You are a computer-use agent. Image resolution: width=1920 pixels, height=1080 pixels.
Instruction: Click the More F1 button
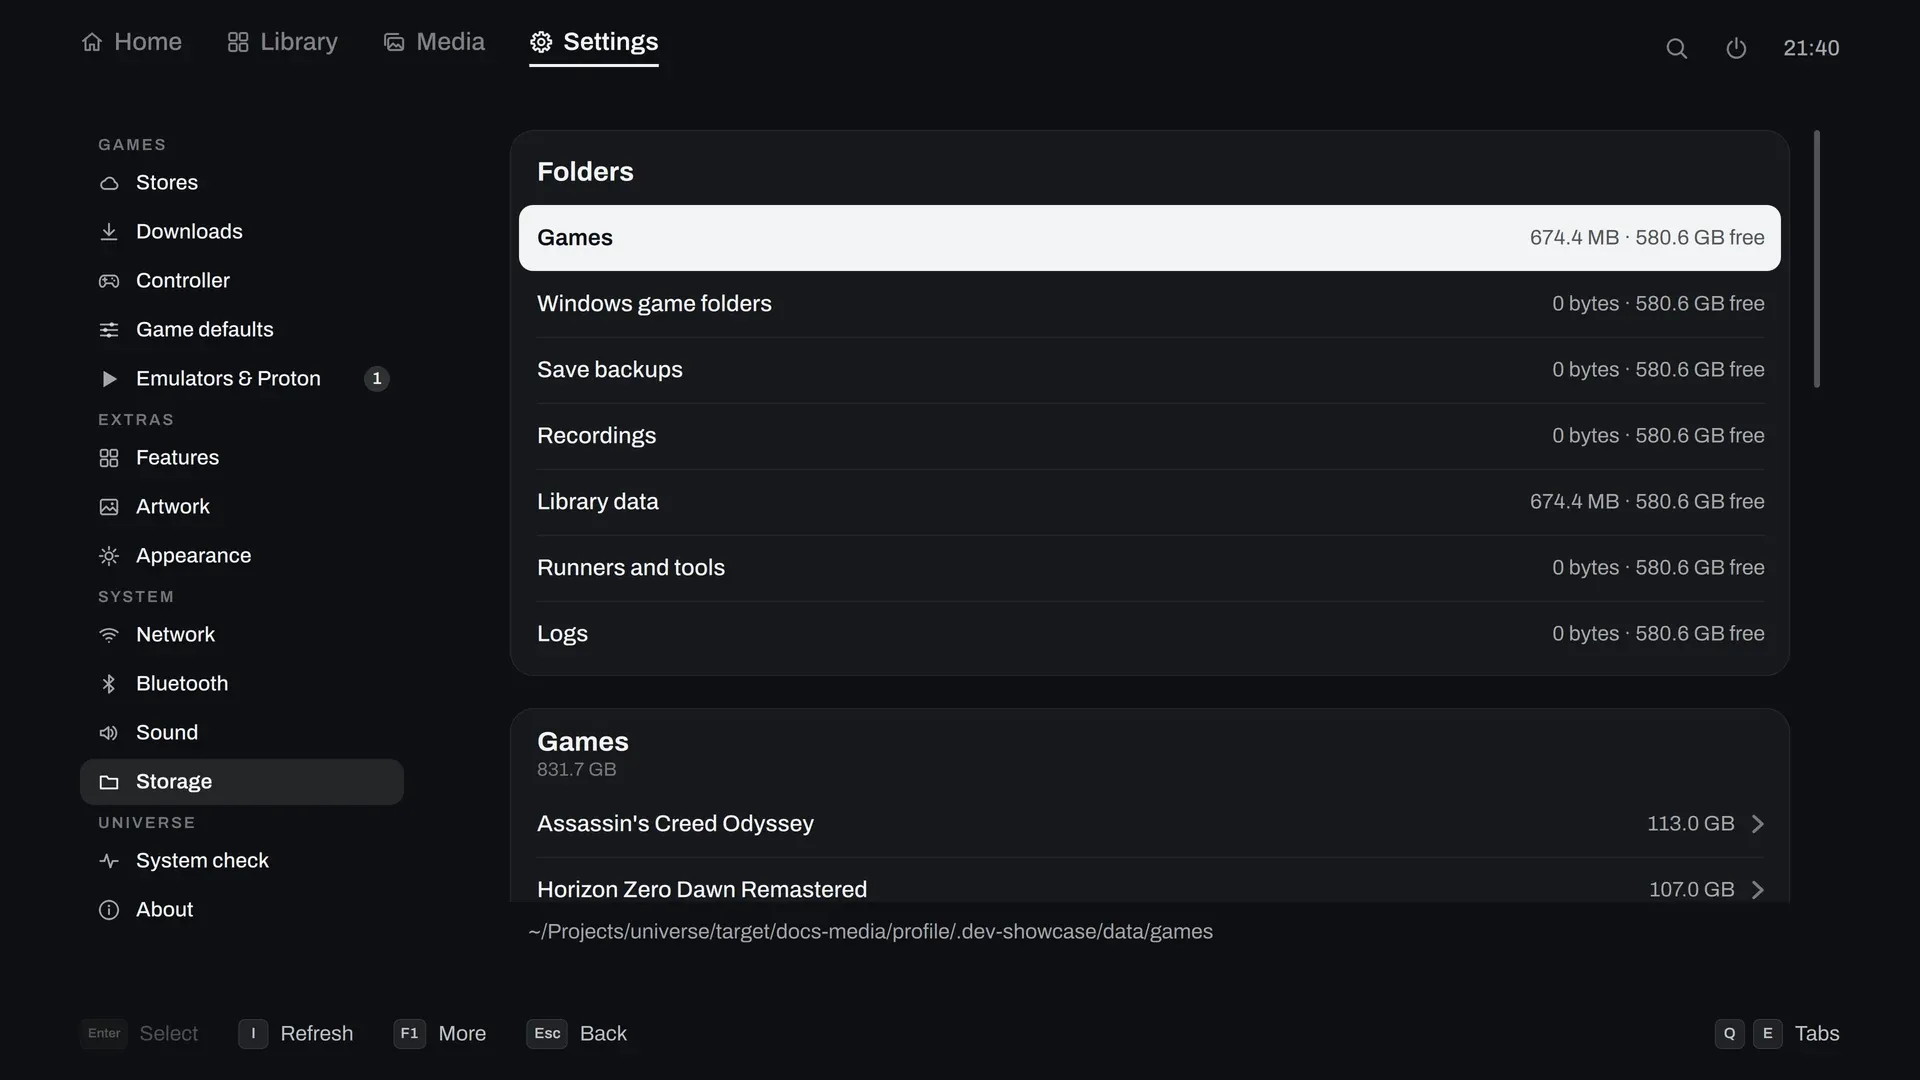[x=440, y=1034]
